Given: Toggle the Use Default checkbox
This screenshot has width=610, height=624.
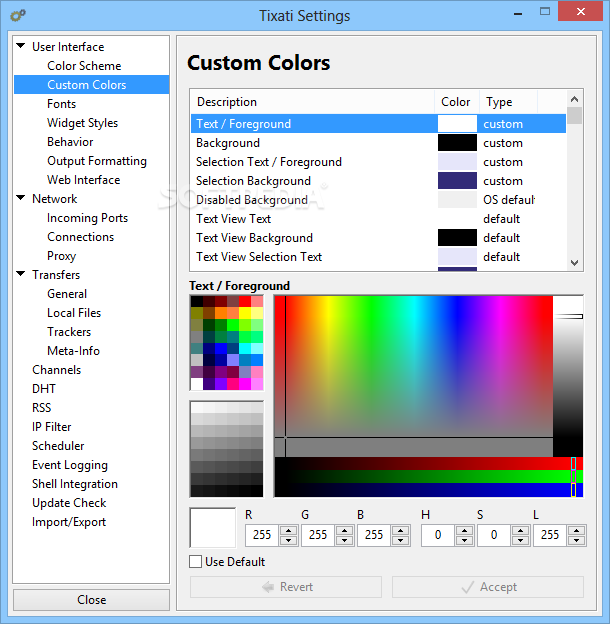Looking at the screenshot, I should click(195, 562).
